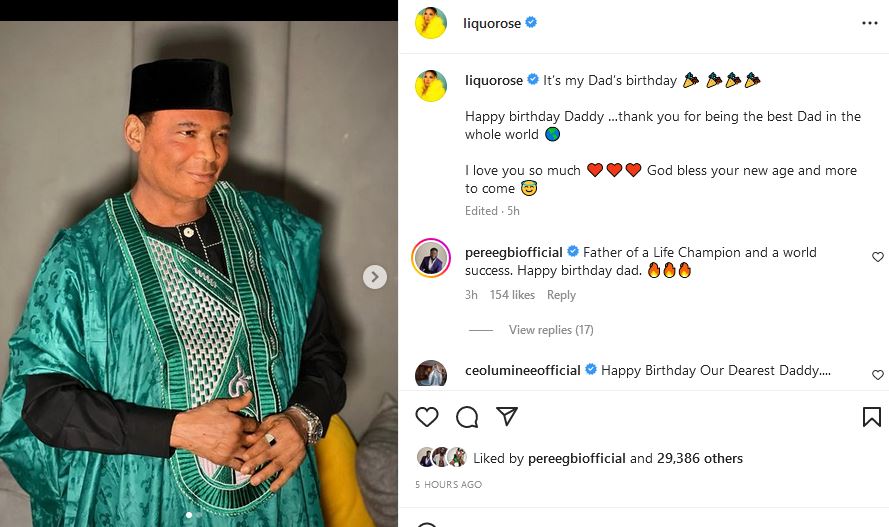Open ceolumineeofficial's profile from the comment
Image resolution: width=889 pixels, height=527 pixels.
point(522,370)
